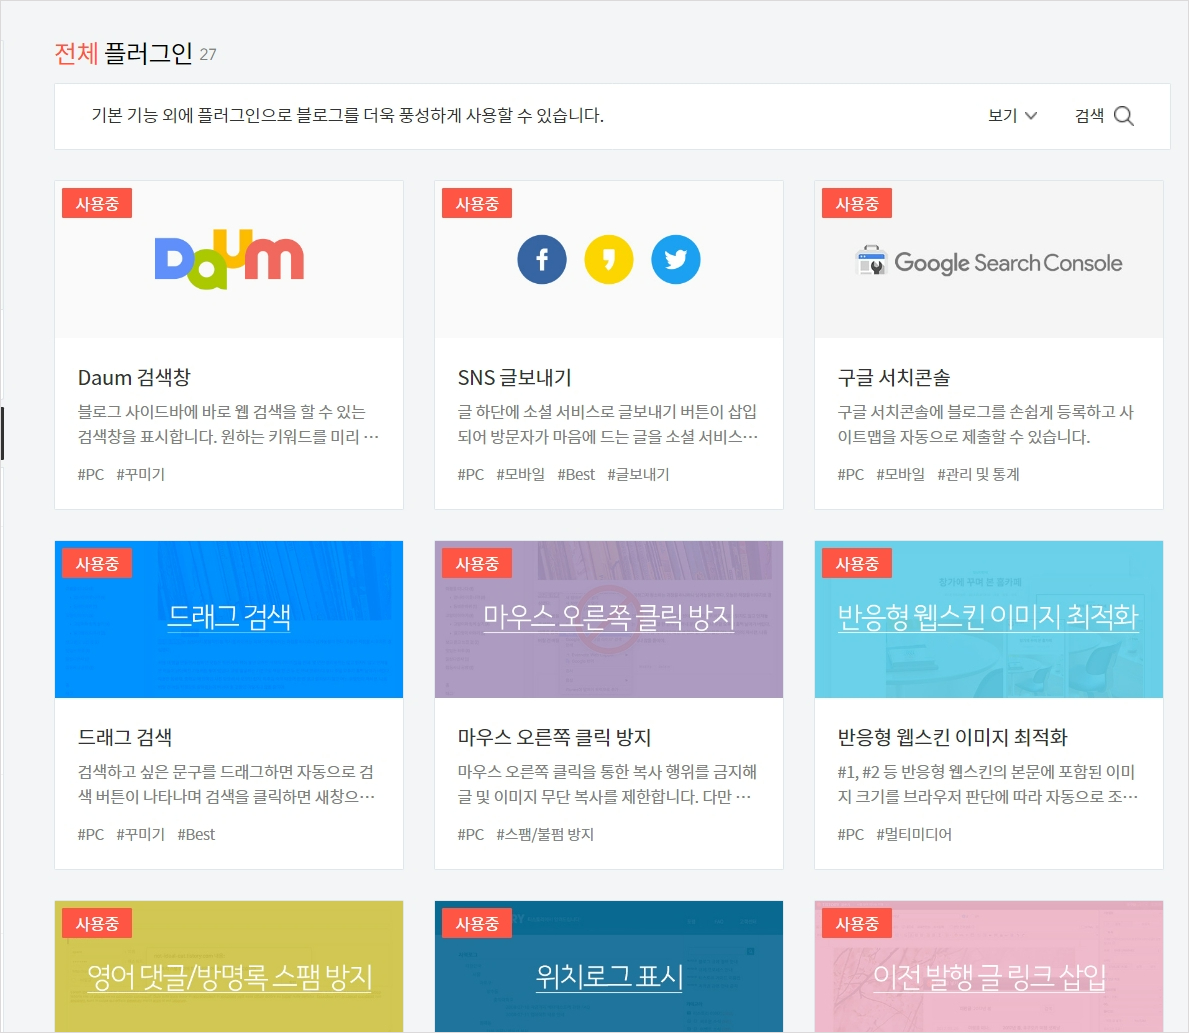
Task: Click 이전 발행 글 링크 삽입 banner
Action: tap(989, 967)
